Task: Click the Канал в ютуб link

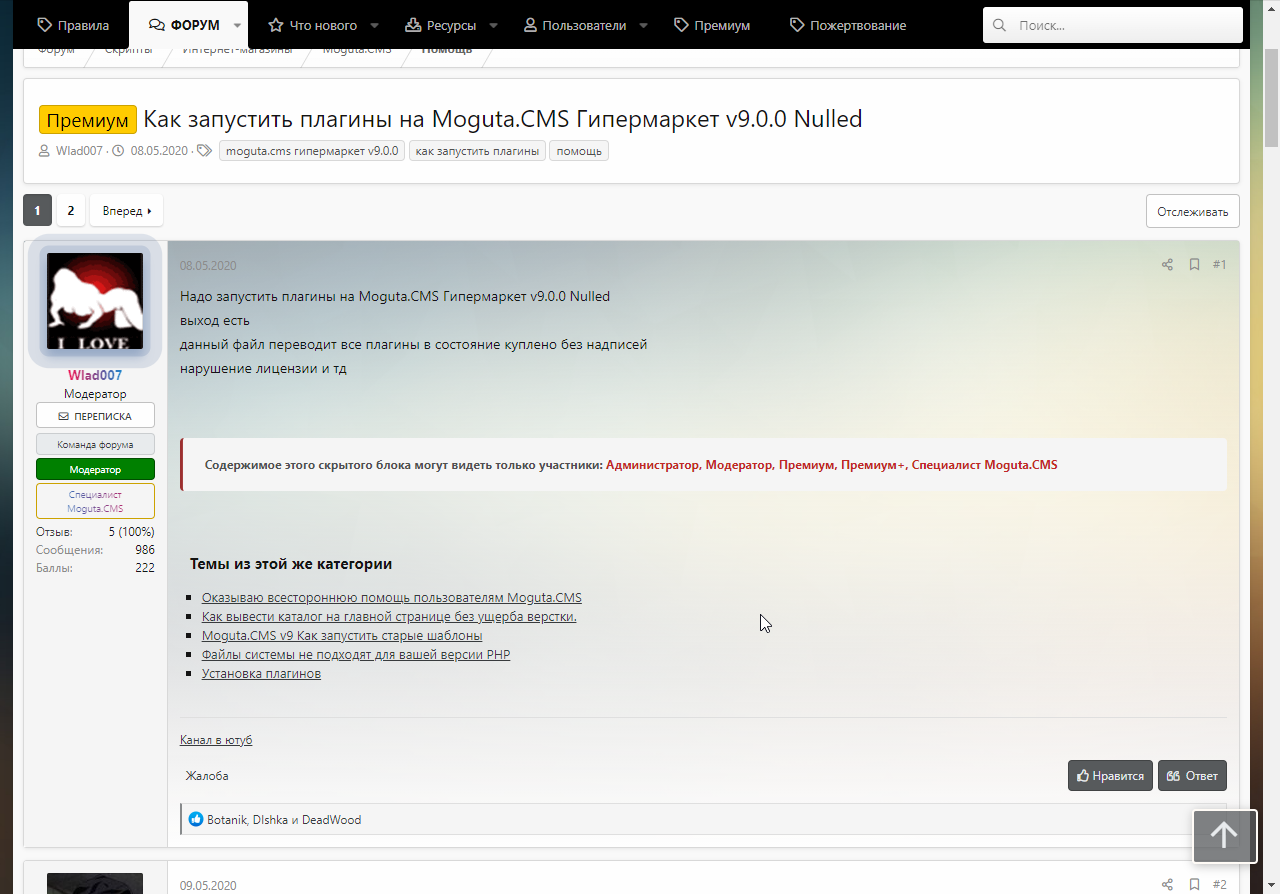Action: (216, 740)
